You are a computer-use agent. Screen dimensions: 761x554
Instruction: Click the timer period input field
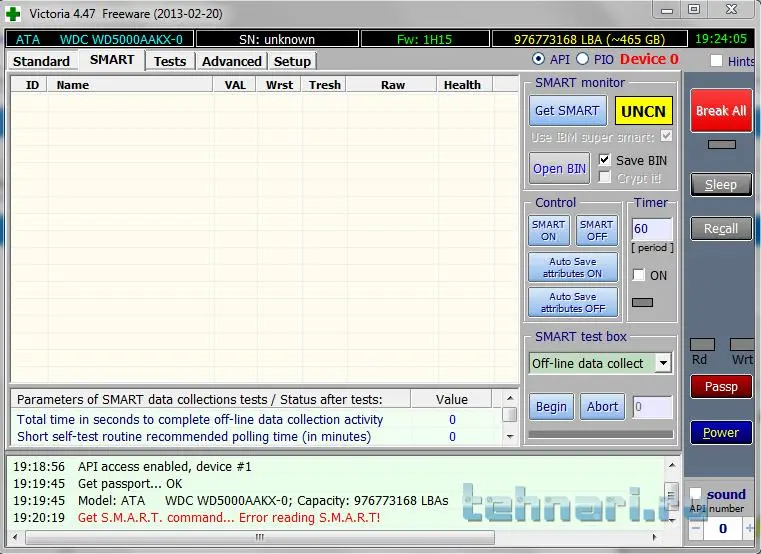coord(652,229)
